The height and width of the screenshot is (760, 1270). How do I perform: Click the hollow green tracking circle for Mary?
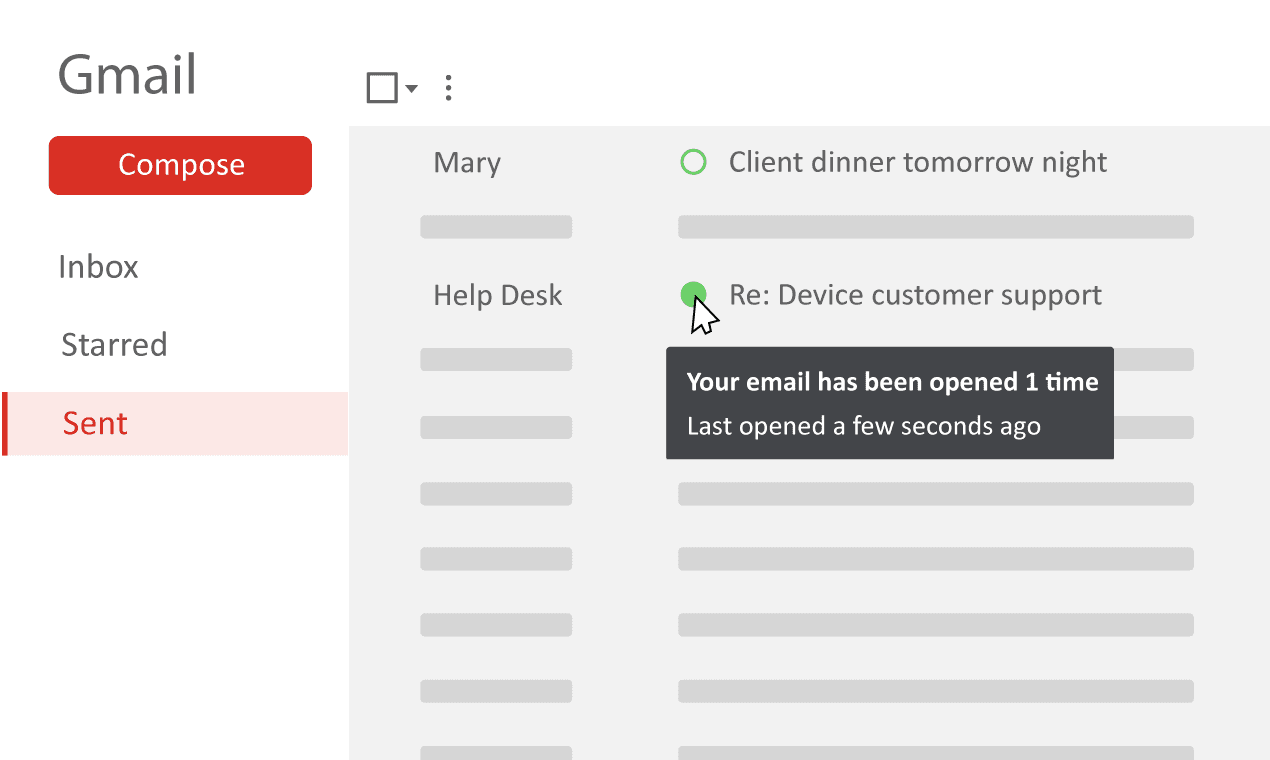click(x=693, y=162)
